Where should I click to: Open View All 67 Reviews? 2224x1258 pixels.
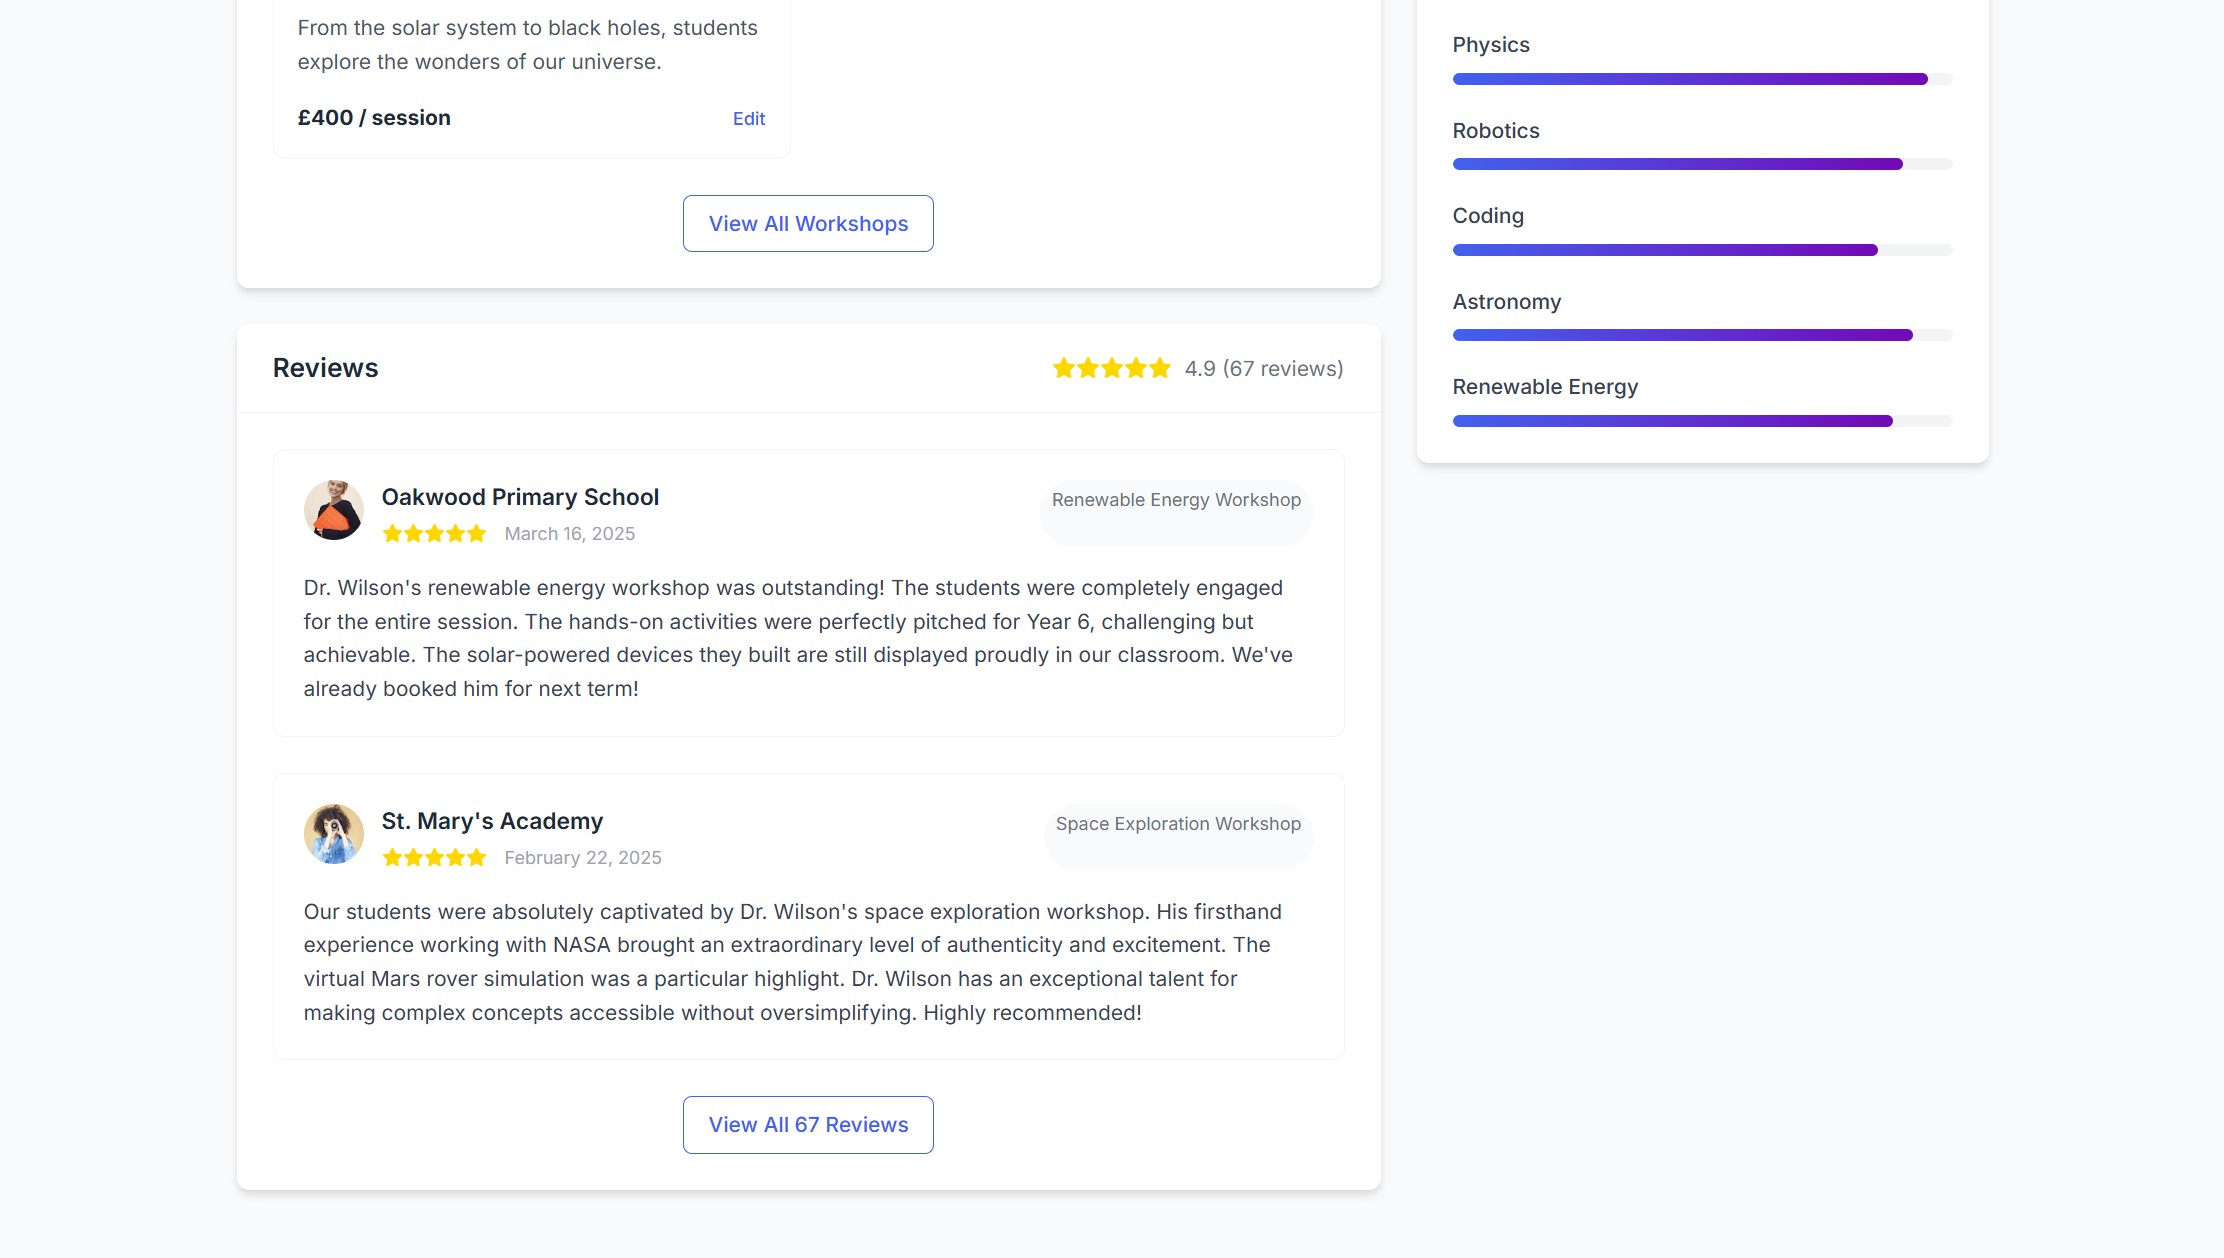click(x=808, y=1124)
